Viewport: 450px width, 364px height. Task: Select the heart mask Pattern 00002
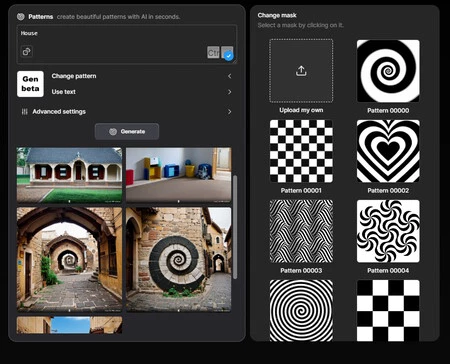click(x=388, y=151)
